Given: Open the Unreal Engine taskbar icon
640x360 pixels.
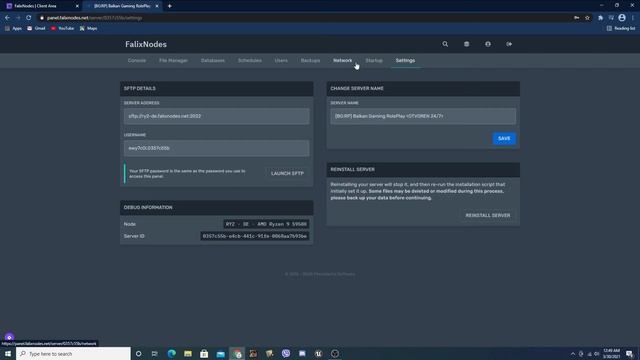Looking at the screenshot, I should [x=318, y=353].
